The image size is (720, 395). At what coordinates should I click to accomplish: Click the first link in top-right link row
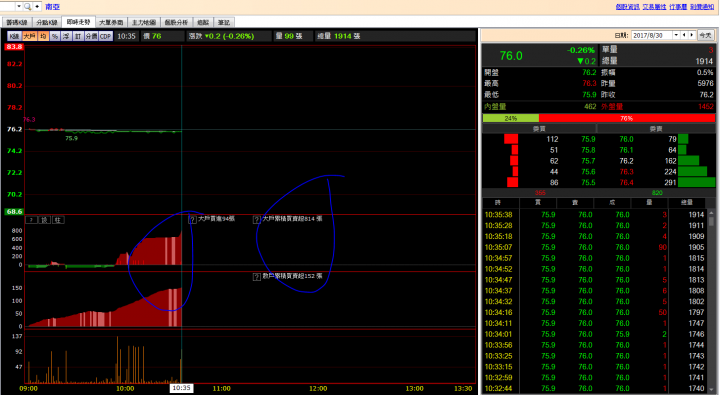click(627, 7)
